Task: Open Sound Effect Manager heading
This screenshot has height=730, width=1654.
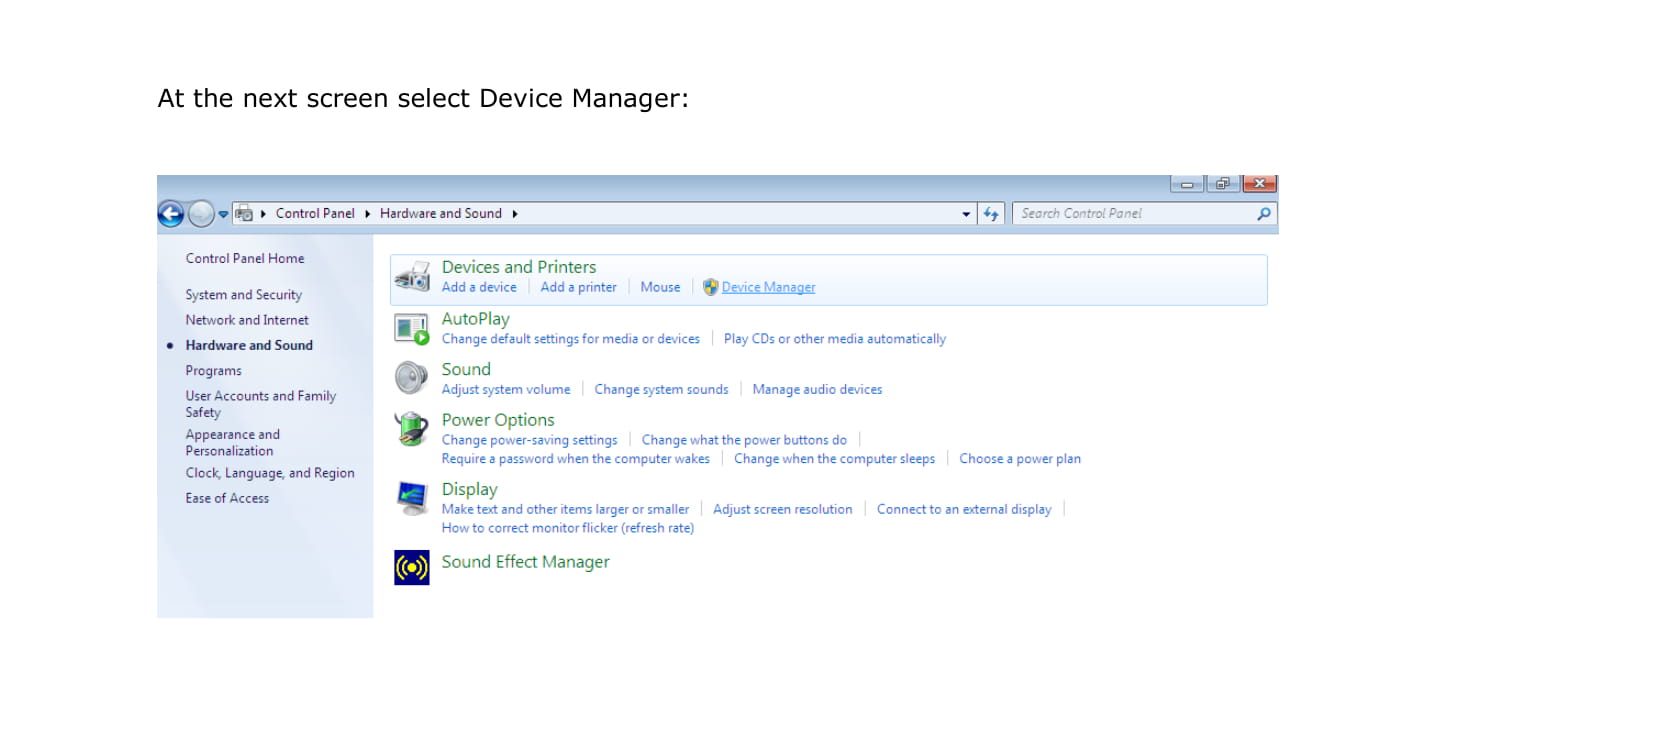Action: coord(526,562)
